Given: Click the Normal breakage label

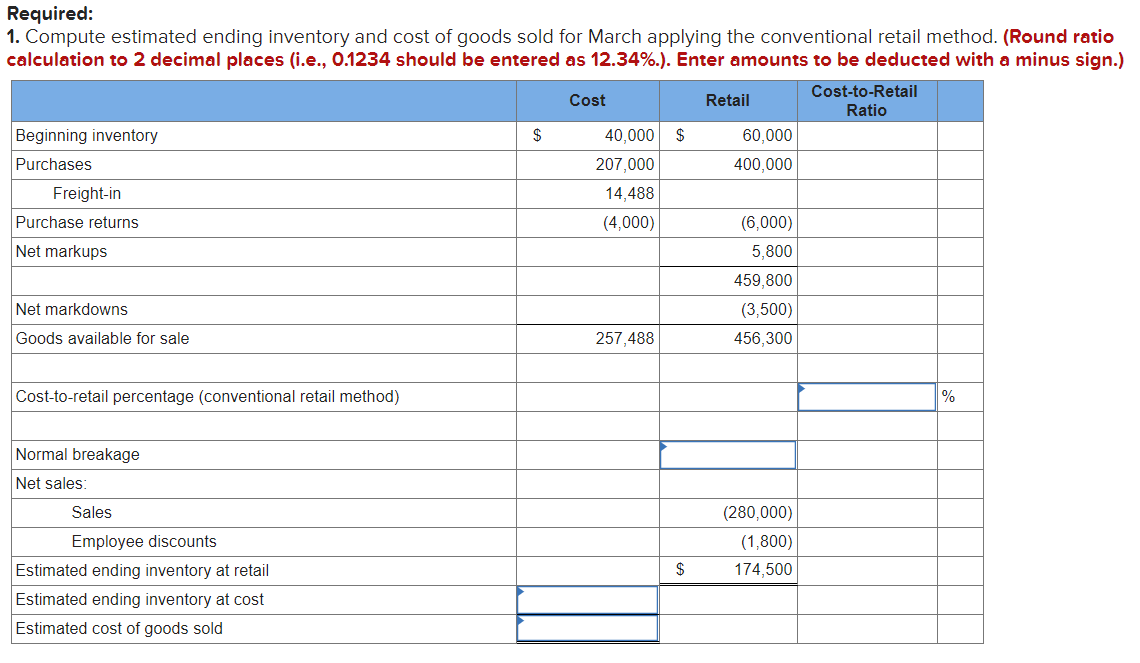Looking at the screenshot, I should pos(78,455).
